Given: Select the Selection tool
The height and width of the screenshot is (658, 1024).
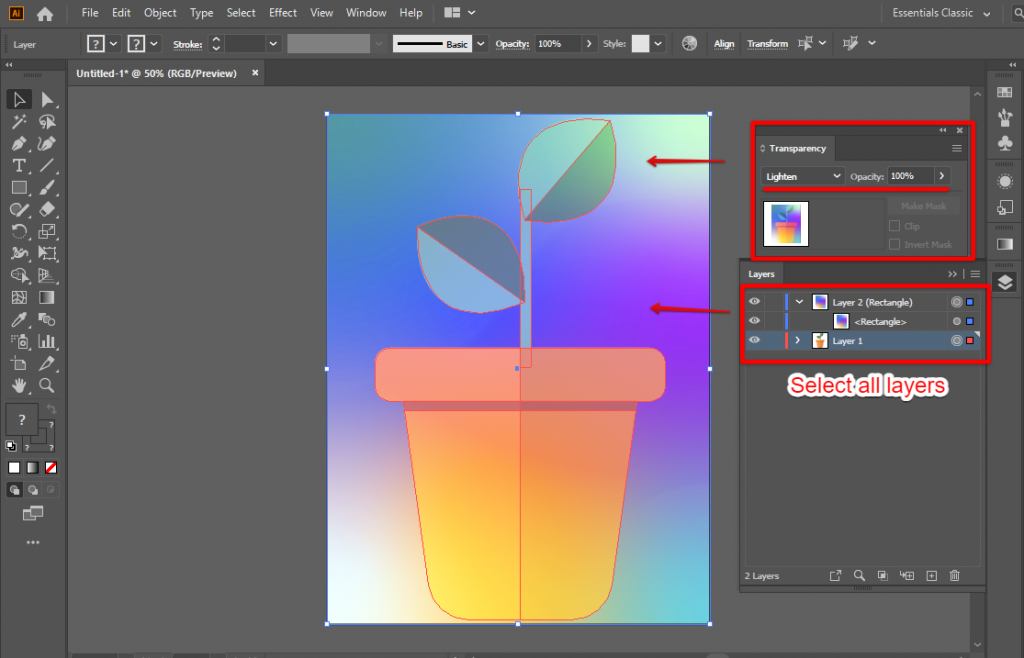Looking at the screenshot, I should (x=19, y=98).
